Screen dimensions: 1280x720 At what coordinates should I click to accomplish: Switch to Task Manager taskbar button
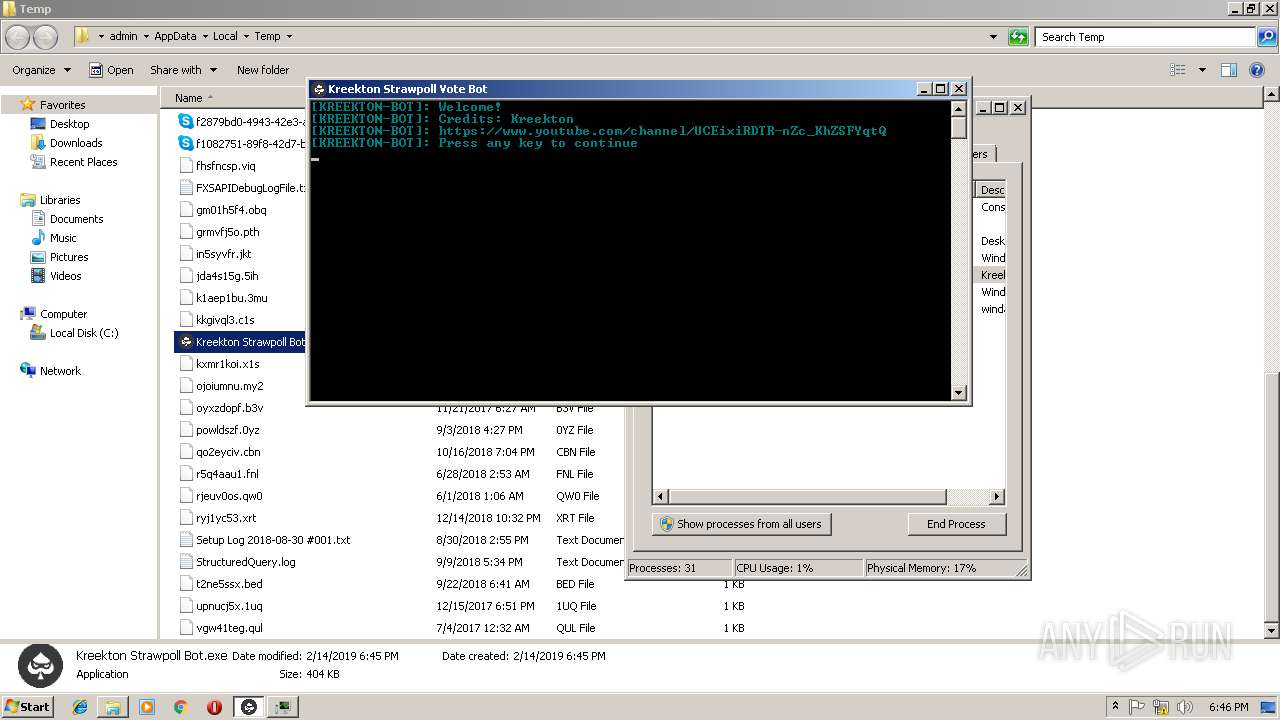pyautogui.click(x=284, y=707)
